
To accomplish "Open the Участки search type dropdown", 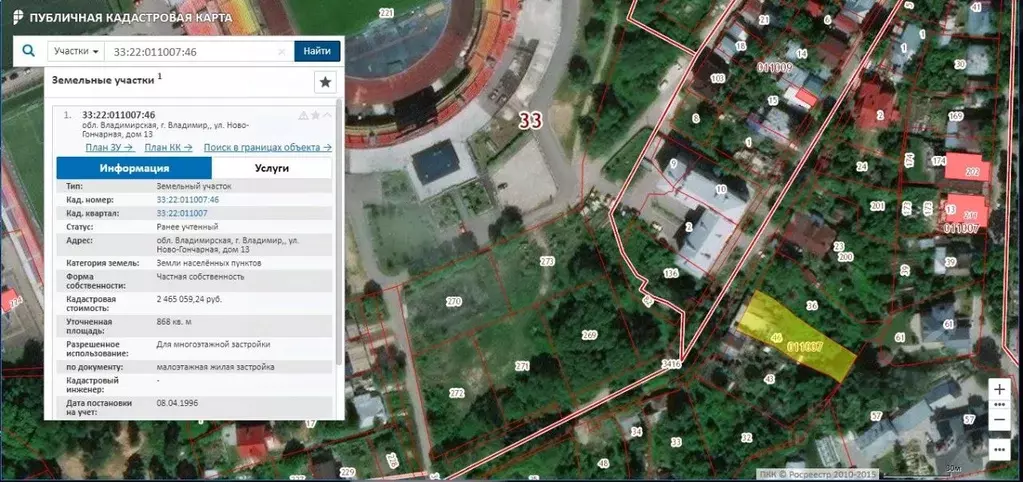I will pyautogui.click(x=76, y=51).
